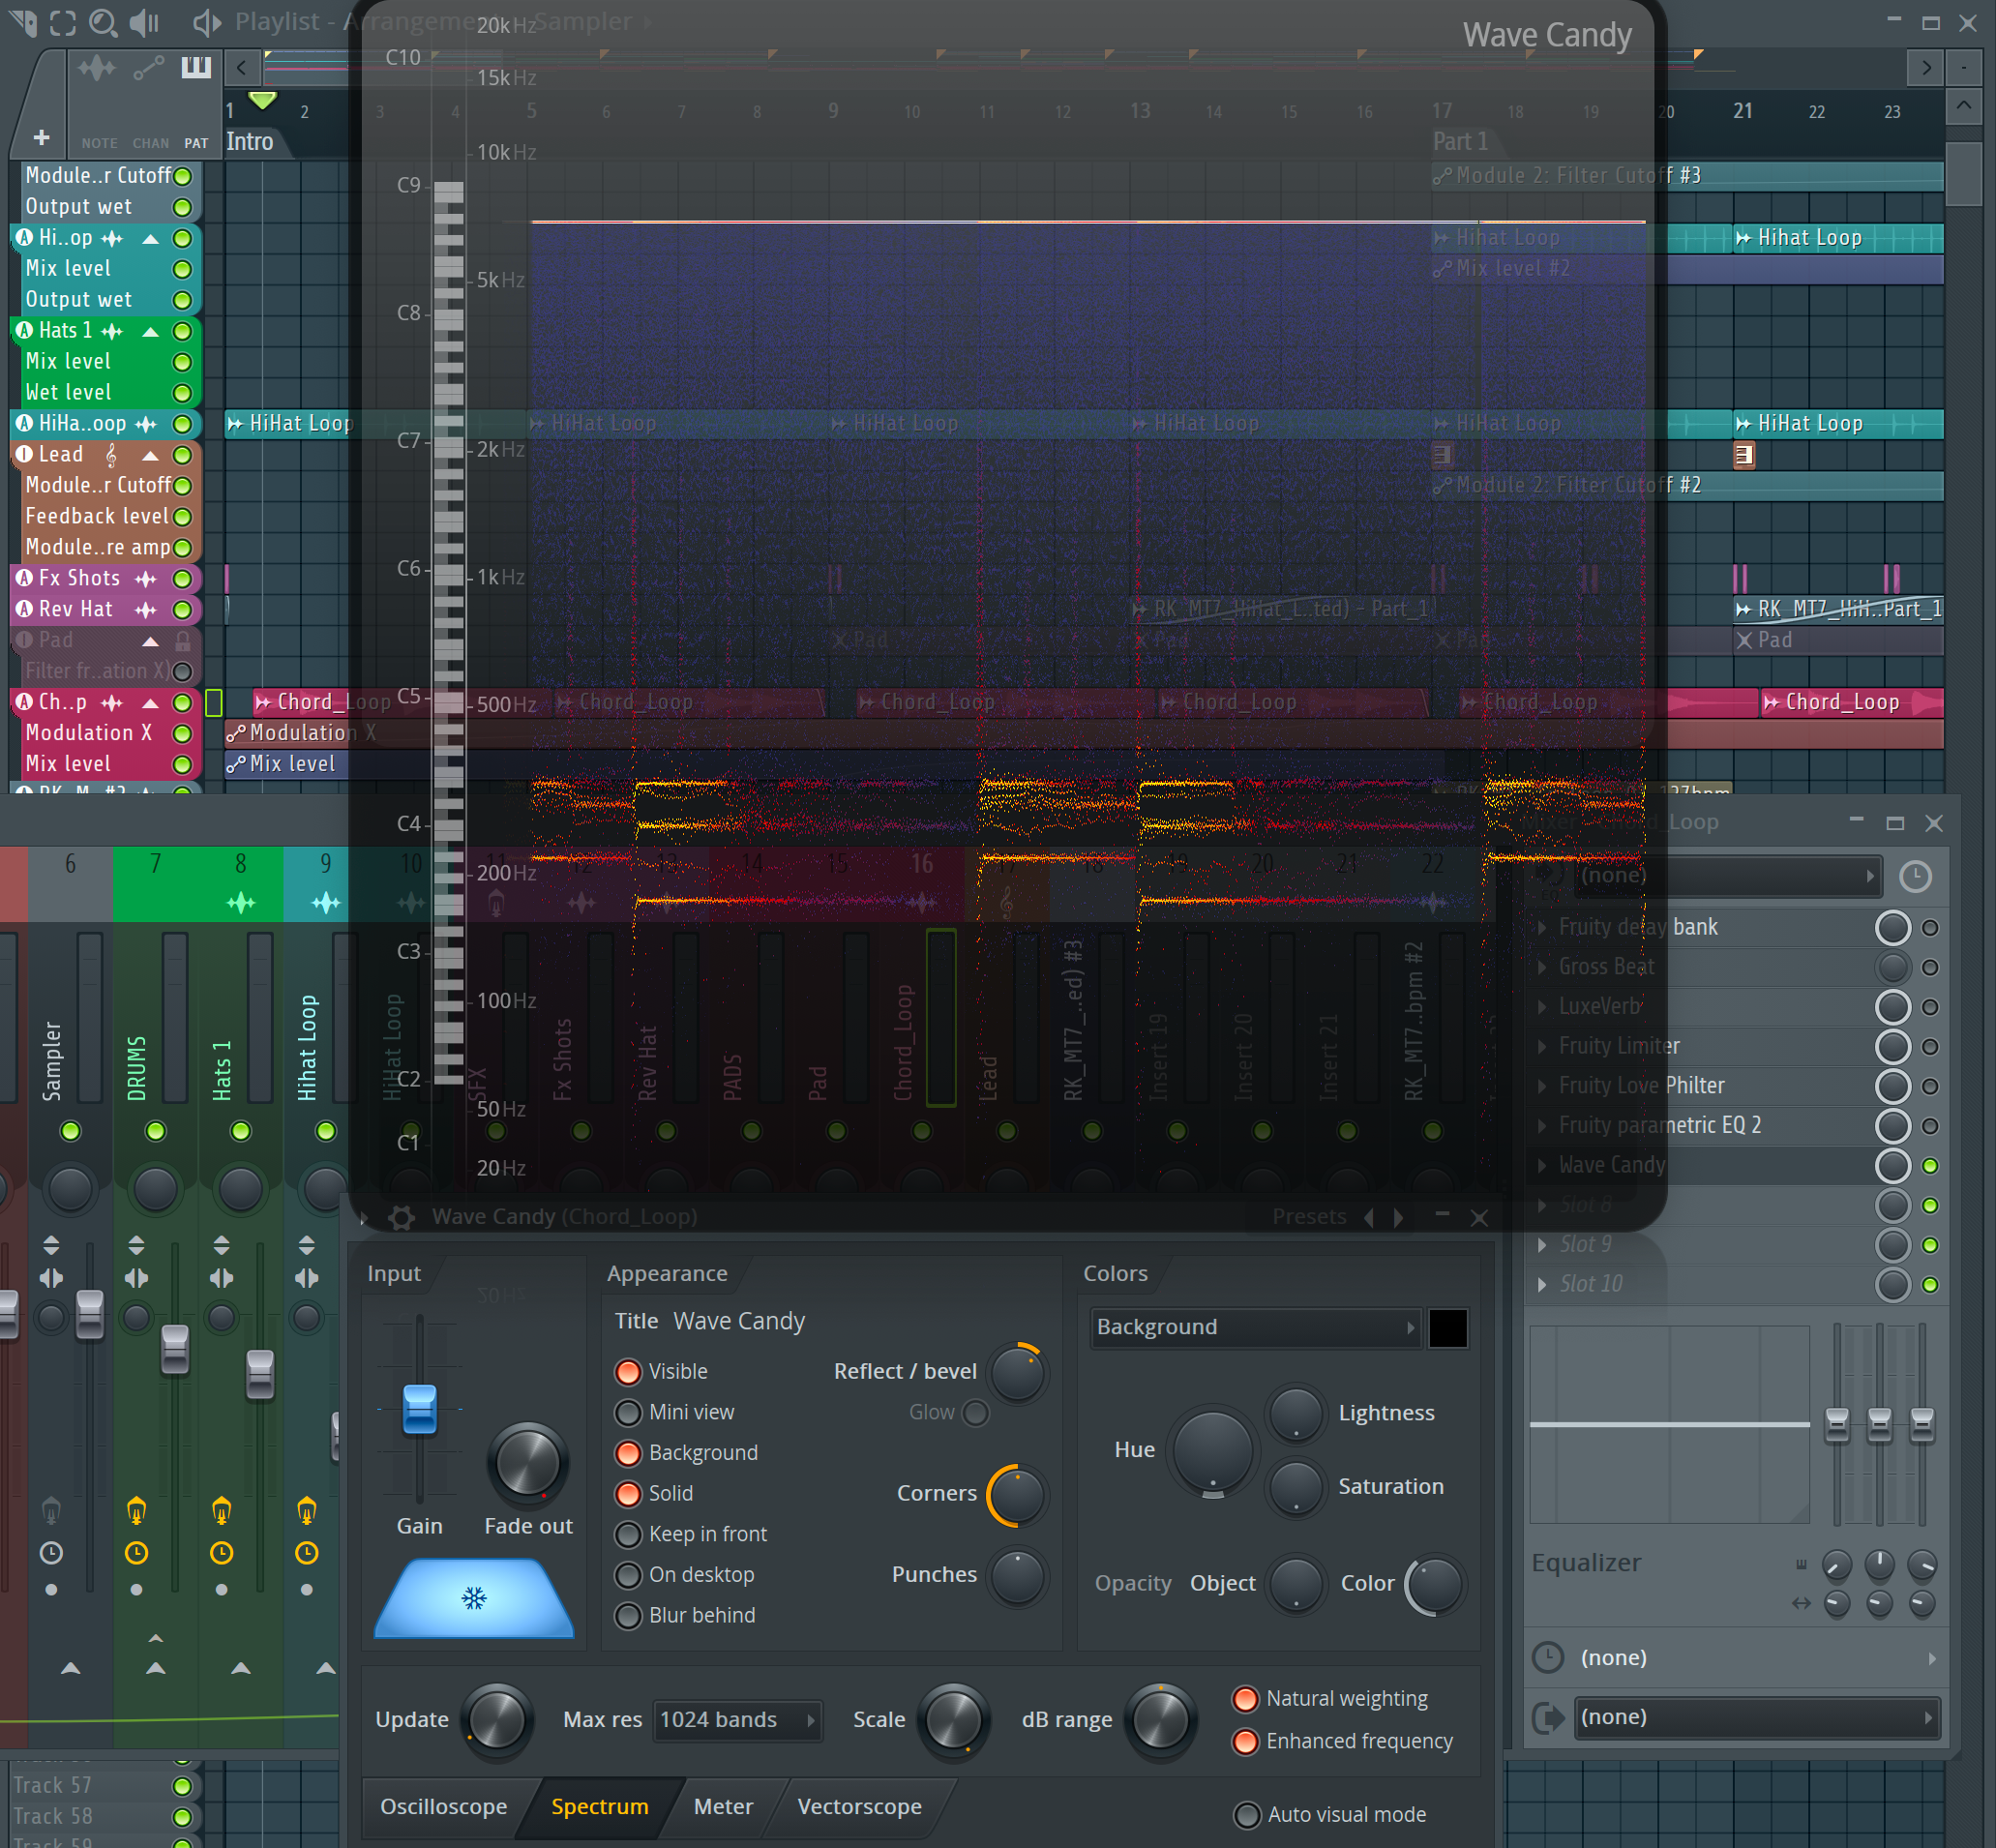
Task: Collapse the Hats 1 playlist track group
Action: tap(150, 331)
